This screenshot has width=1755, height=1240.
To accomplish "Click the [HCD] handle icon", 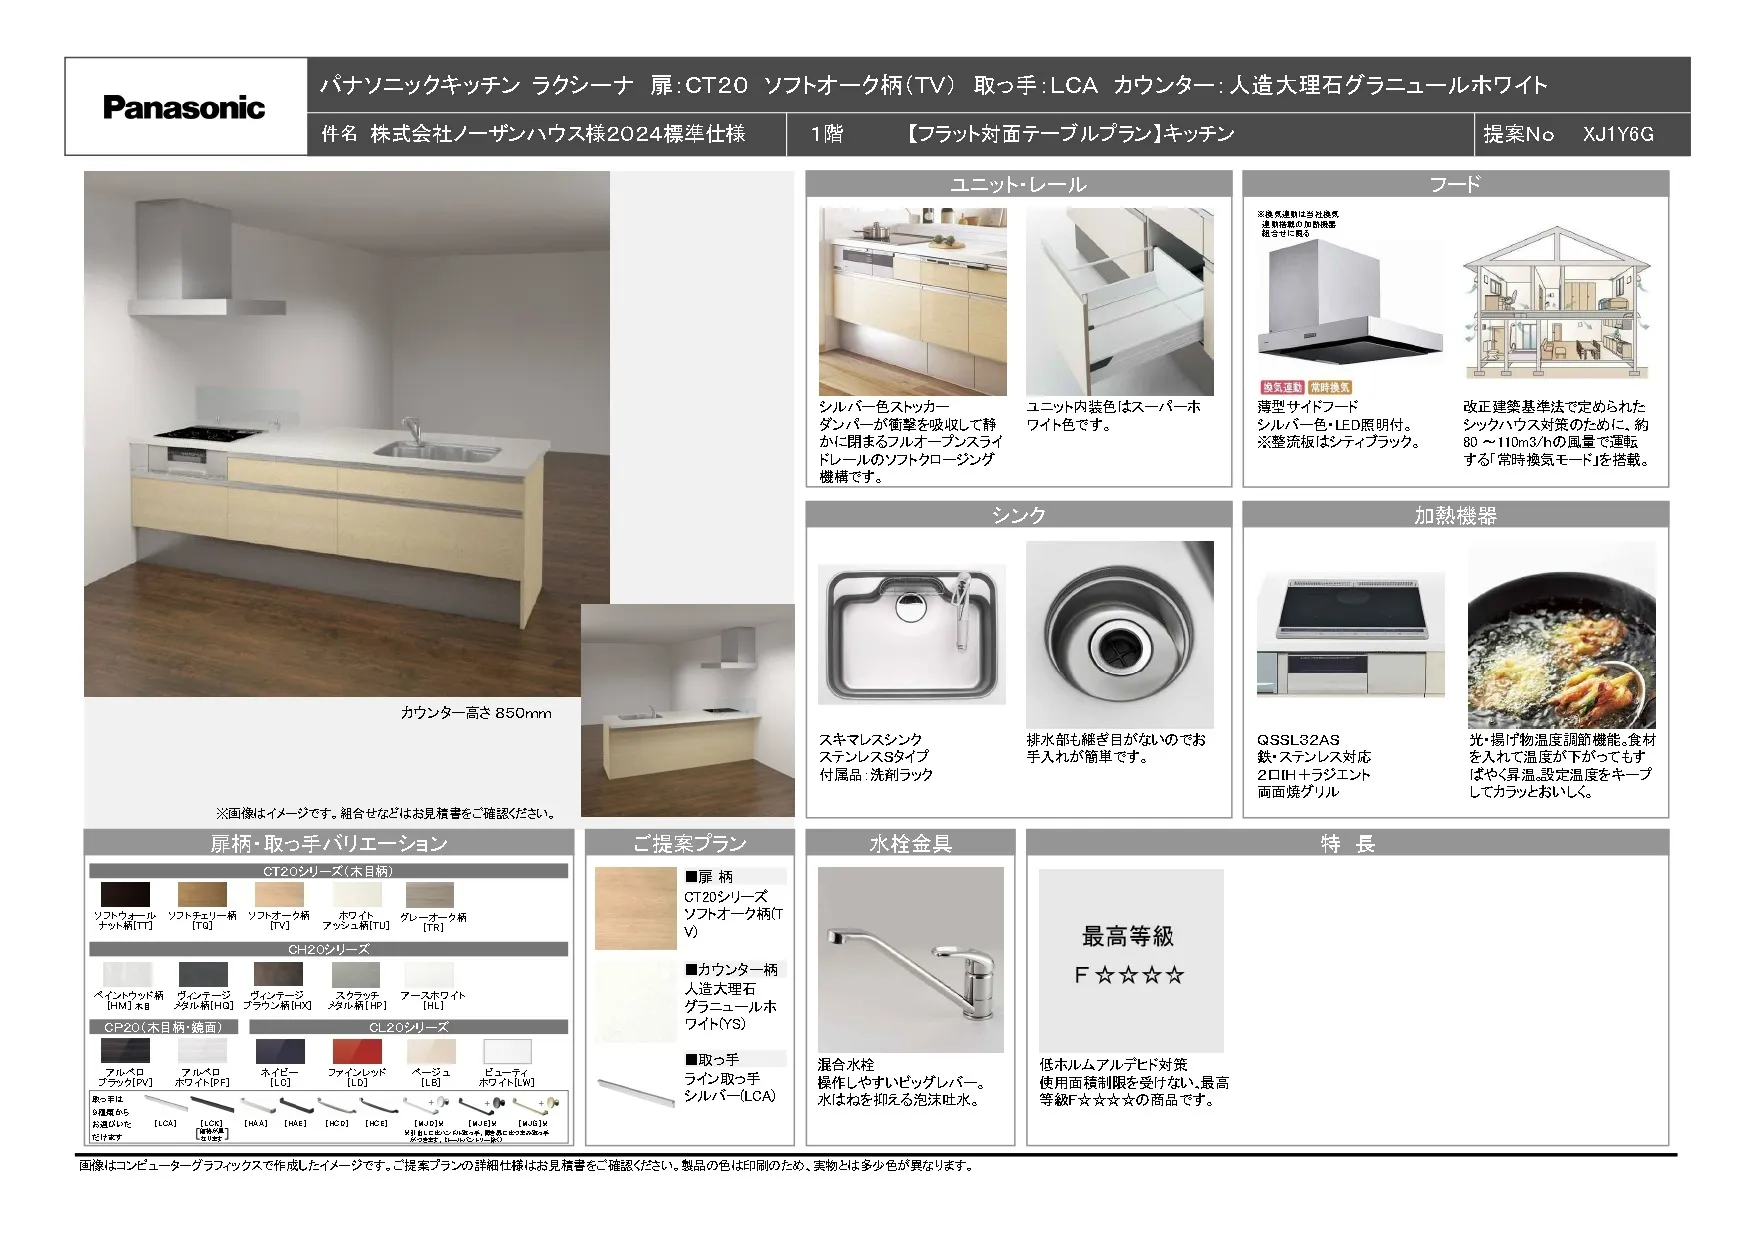I will [336, 1105].
